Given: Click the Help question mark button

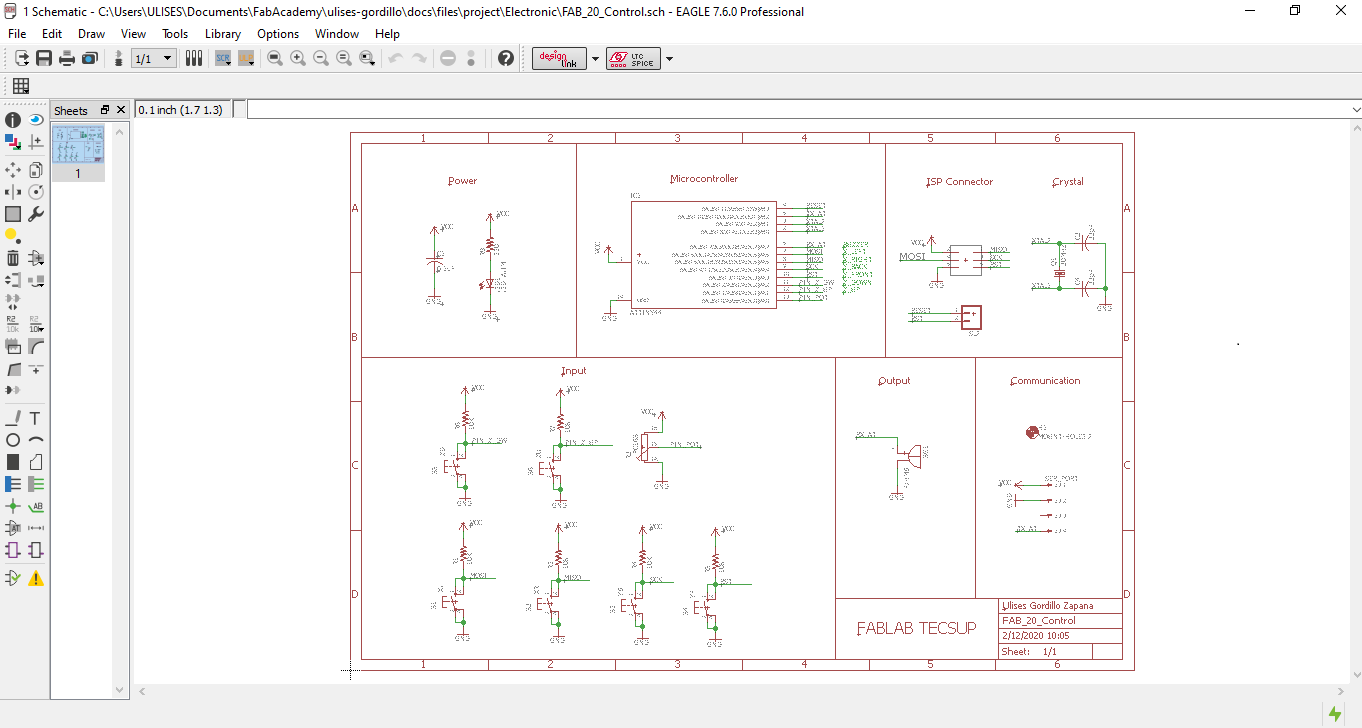Looking at the screenshot, I should [x=506, y=59].
